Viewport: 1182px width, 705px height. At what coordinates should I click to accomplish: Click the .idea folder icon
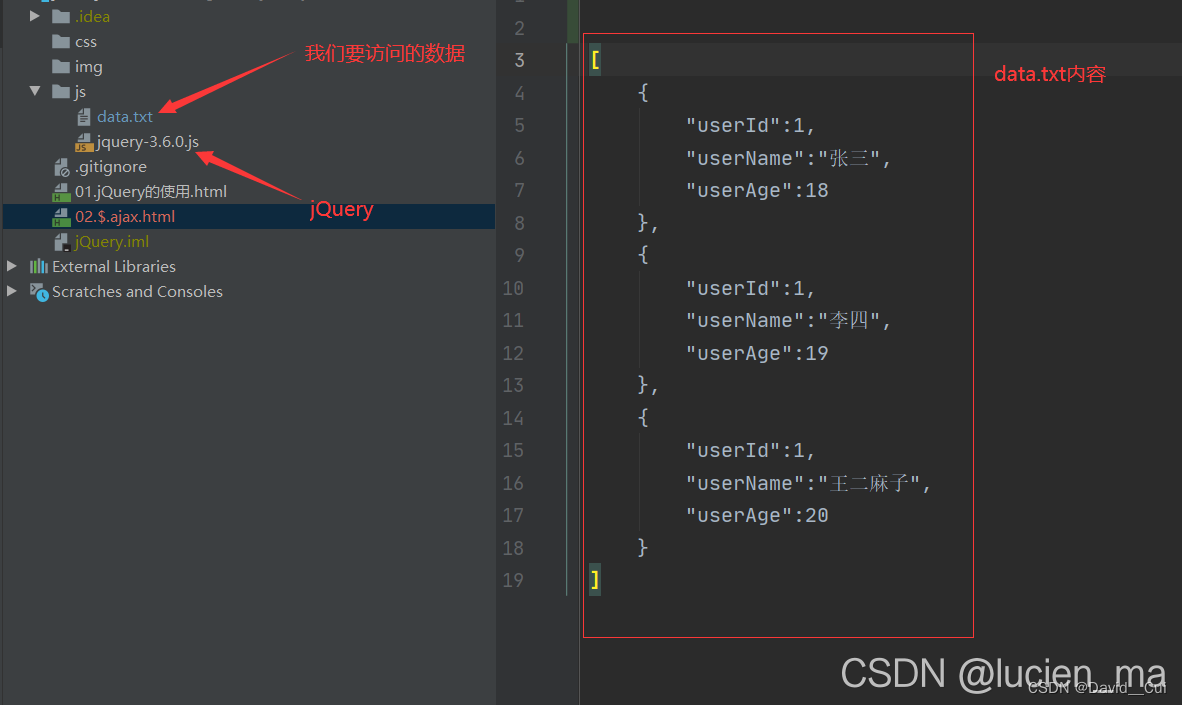click(x=61, y=16)
